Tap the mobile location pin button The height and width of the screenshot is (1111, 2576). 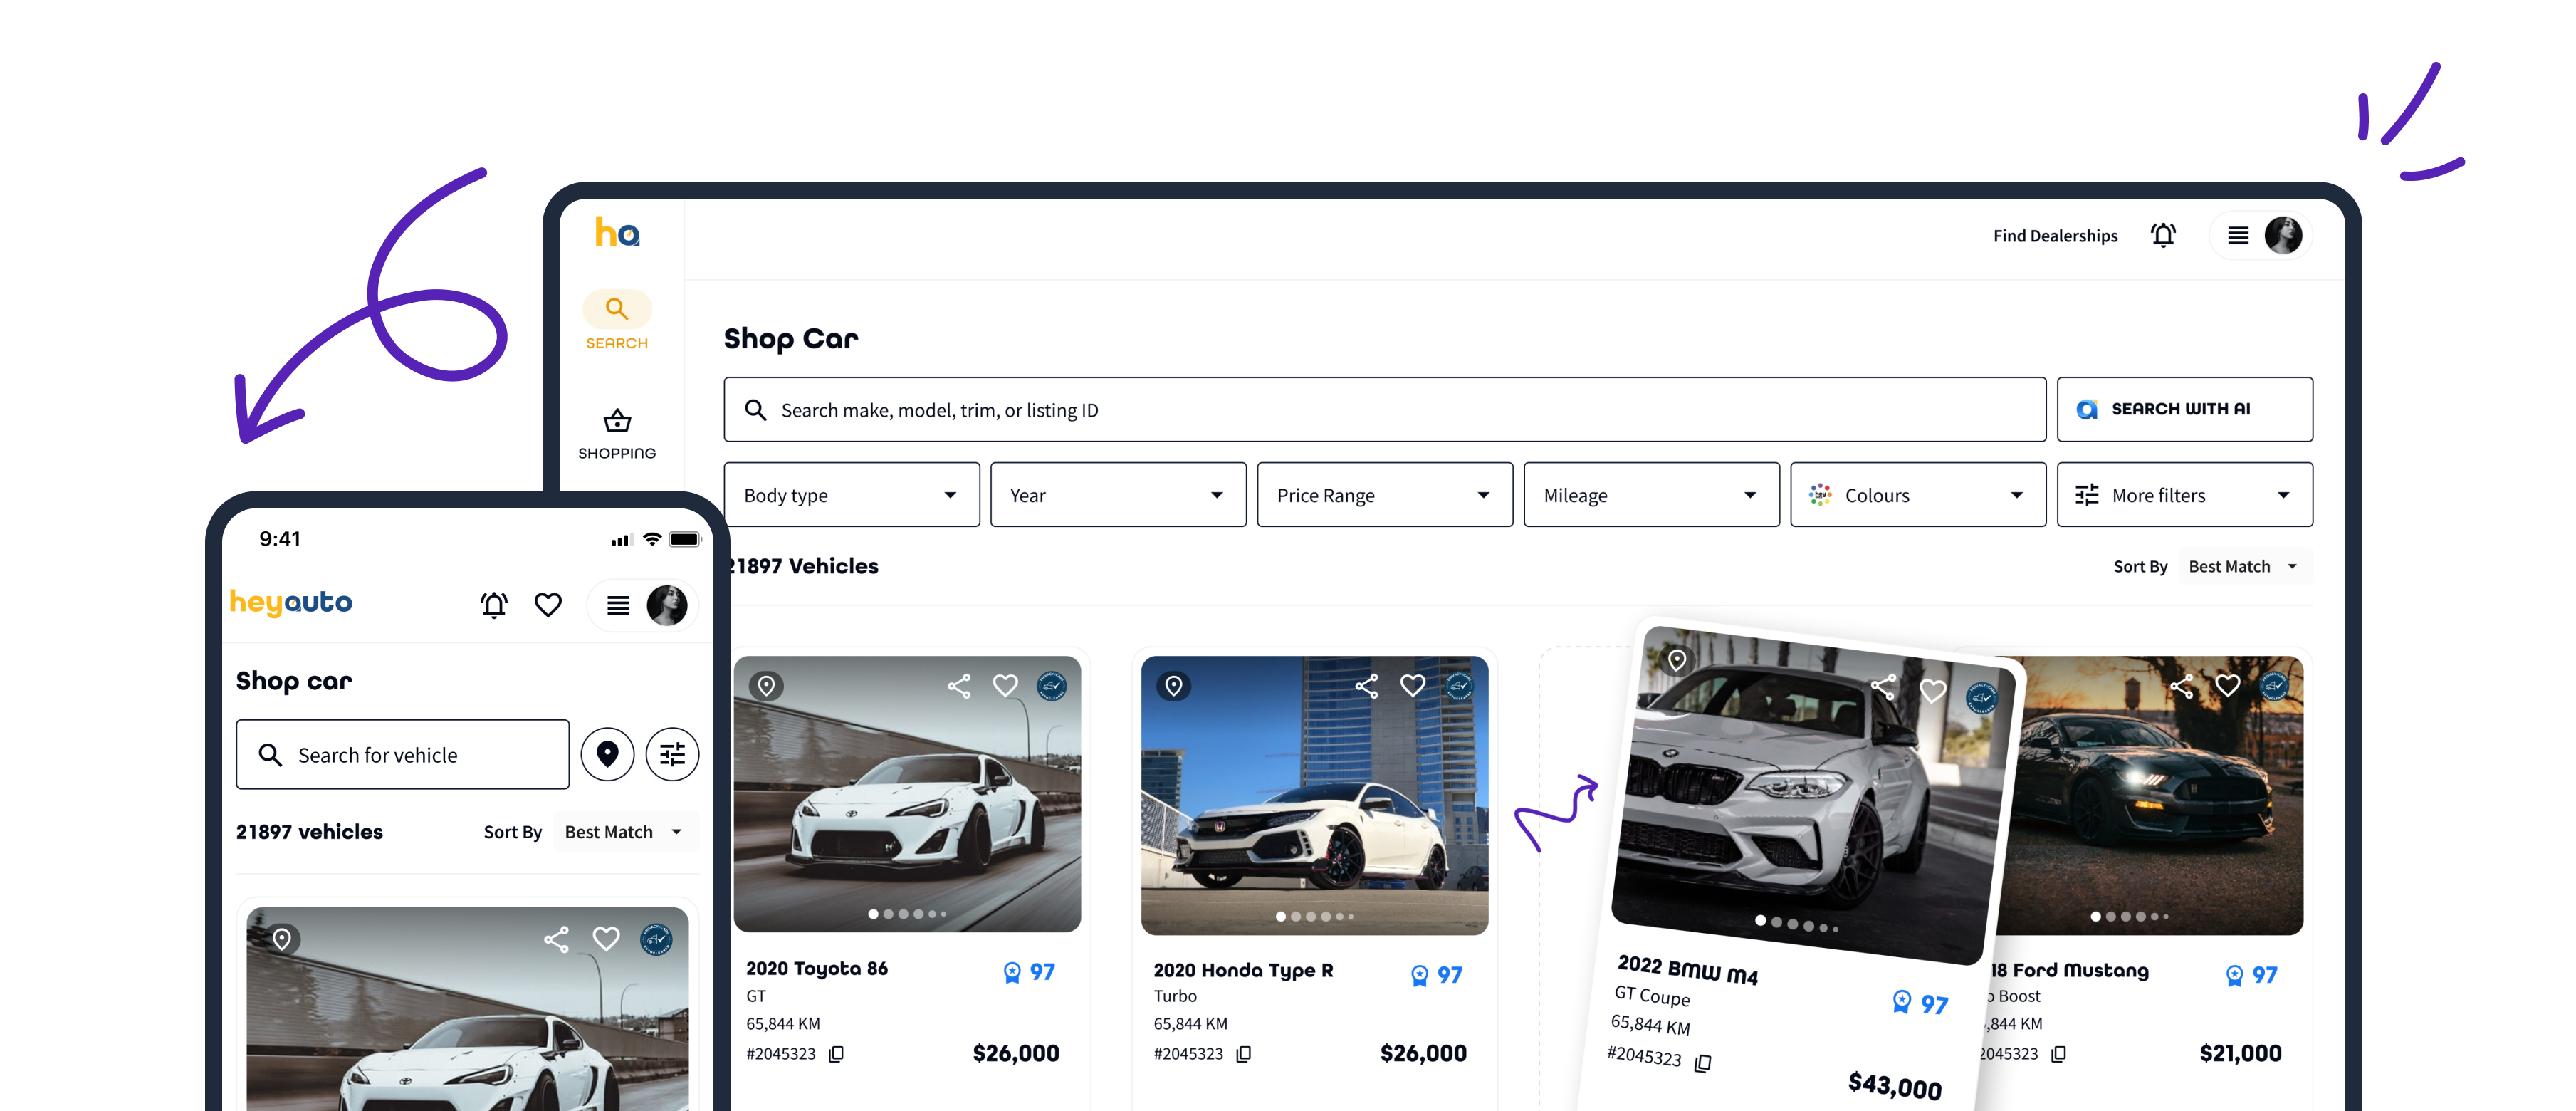pyautogui.click(x=607, y=754)
